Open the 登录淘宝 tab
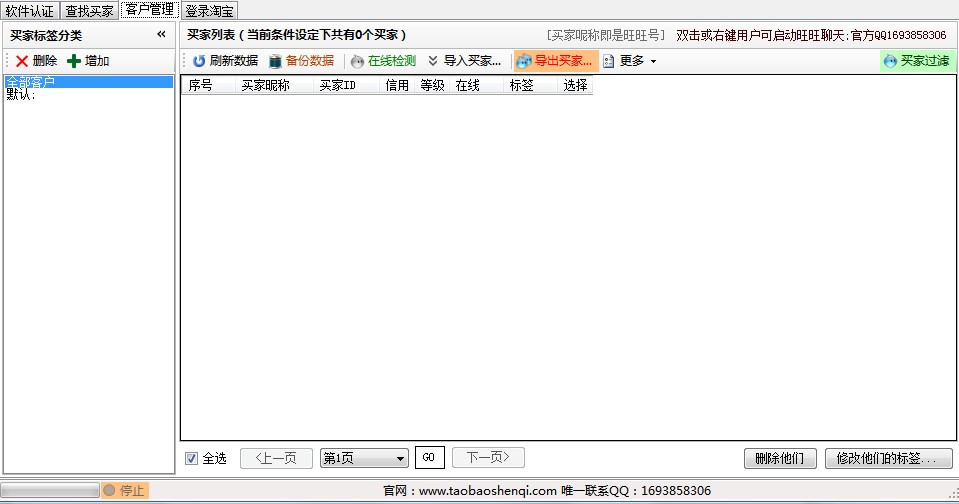The height and width of the screenshot is (504, 959). pyautogui.click(x=209, y=11)
